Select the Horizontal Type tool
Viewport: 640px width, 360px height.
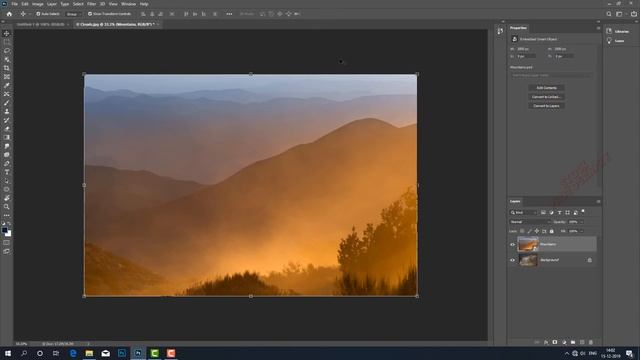click(7, 172)
